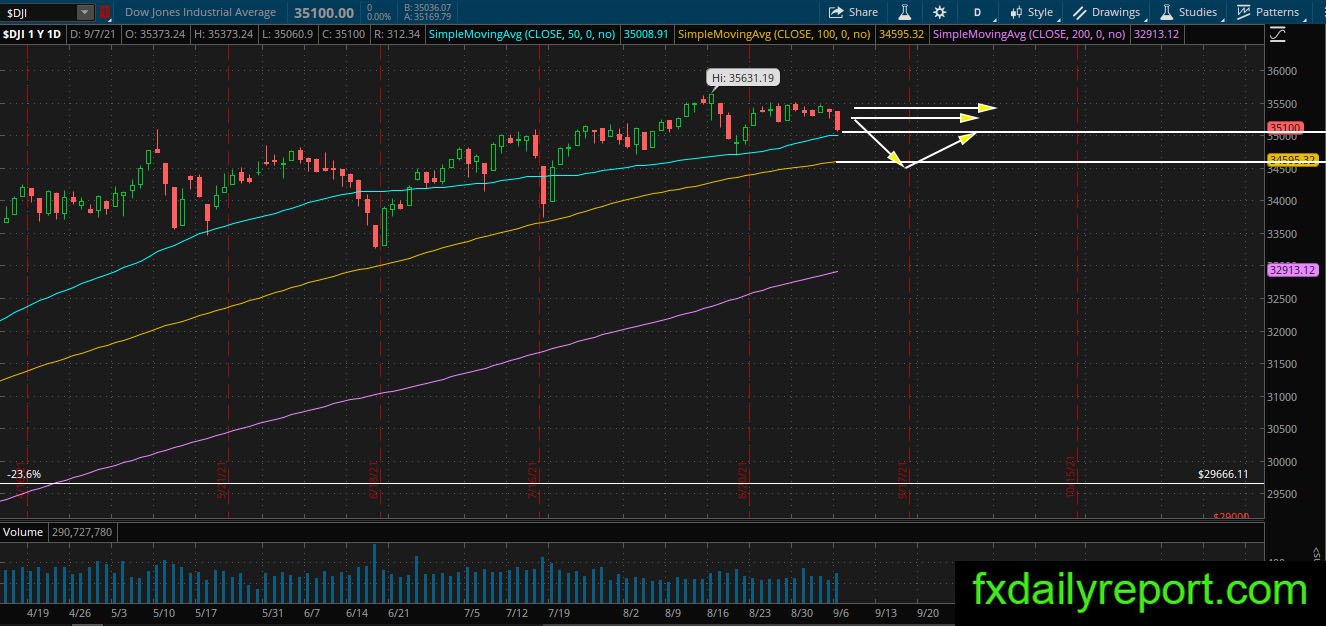Click the red icon beside the symbol box
This screenshot has height=626, width=1326.
pyautogui.click(x=104, y=13)
